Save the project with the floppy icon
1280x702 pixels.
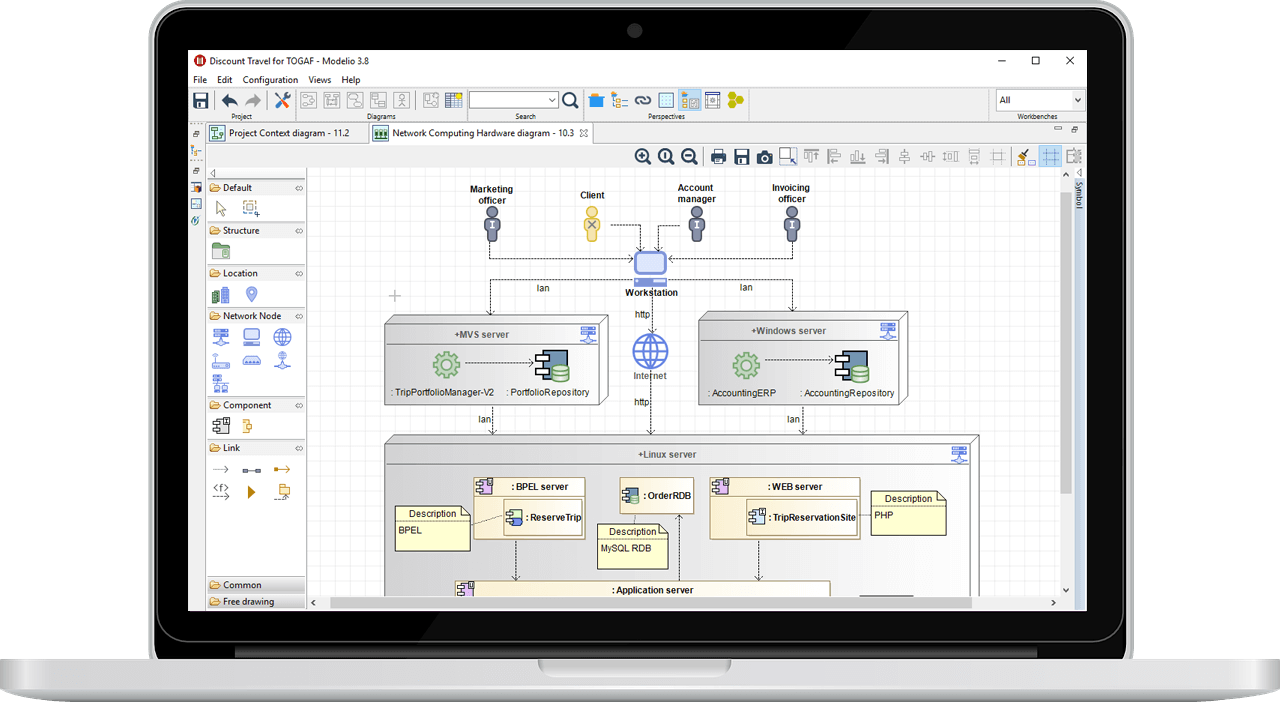[201, 100]
